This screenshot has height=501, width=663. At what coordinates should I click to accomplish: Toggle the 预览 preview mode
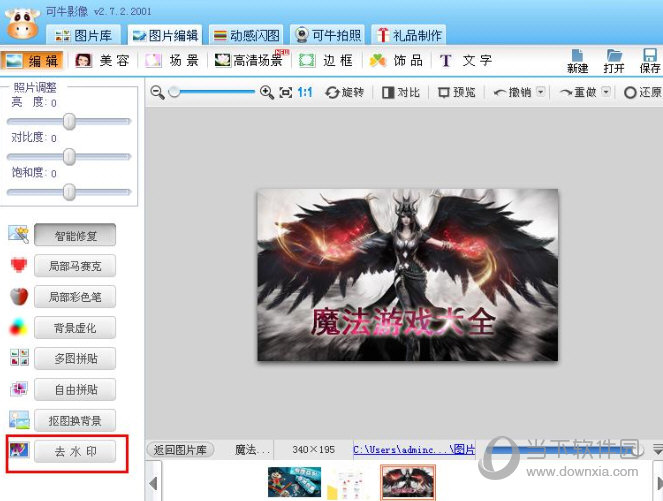click(x=455, y=92)
